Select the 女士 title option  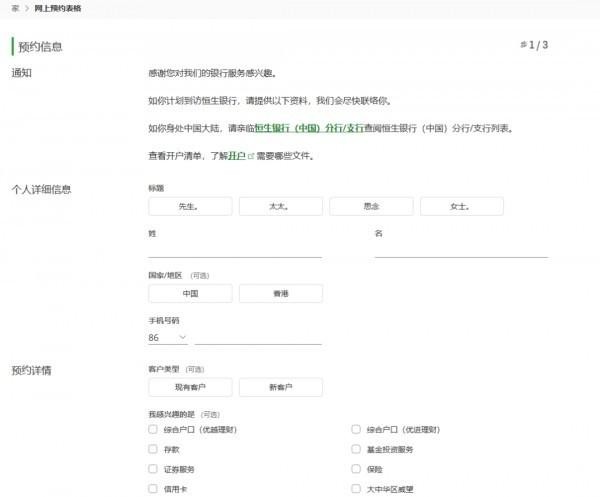[462, 207]
